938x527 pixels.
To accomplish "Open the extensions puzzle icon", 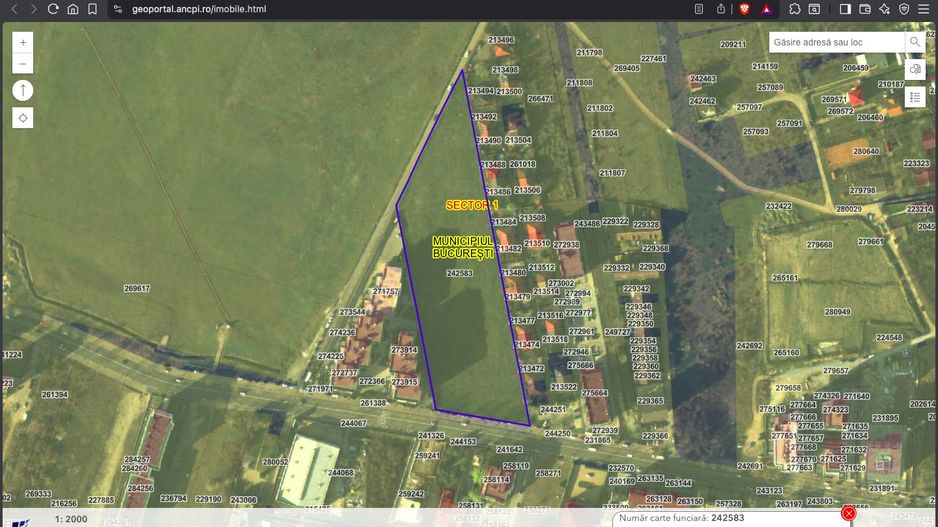I will (x=794, y=9).
